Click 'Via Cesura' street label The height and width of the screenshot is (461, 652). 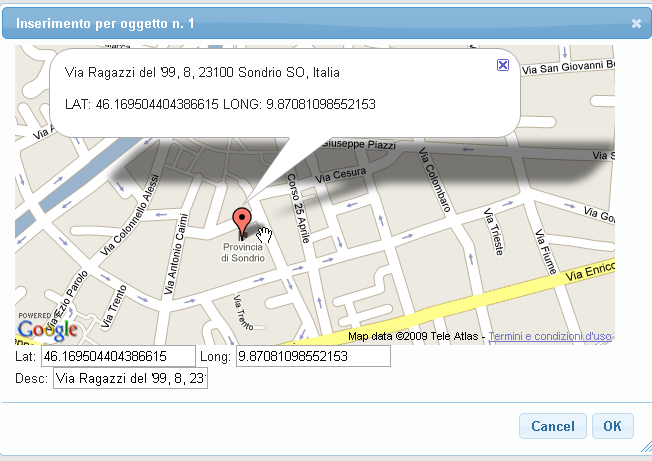[341, 175]
